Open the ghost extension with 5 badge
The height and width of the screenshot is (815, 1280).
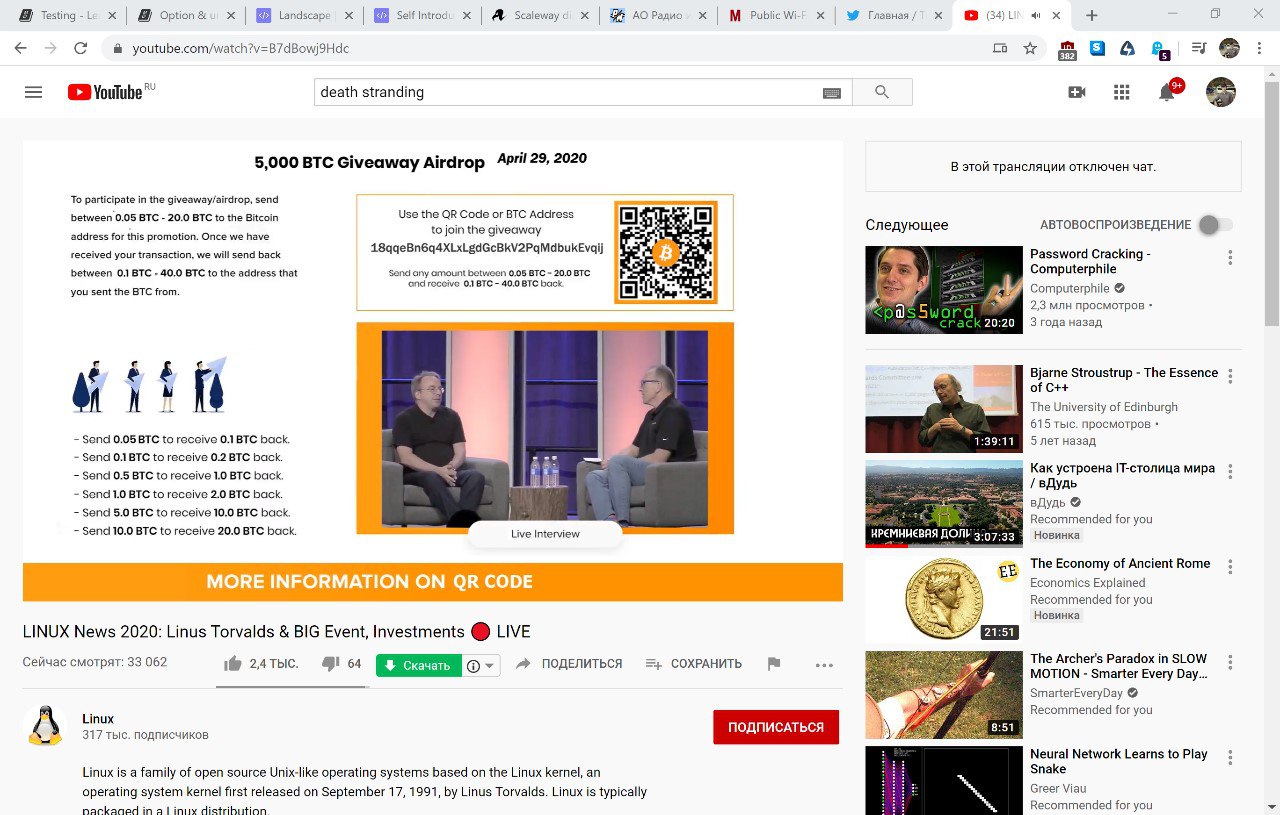pyautogui.click(x=1160, y=49)
